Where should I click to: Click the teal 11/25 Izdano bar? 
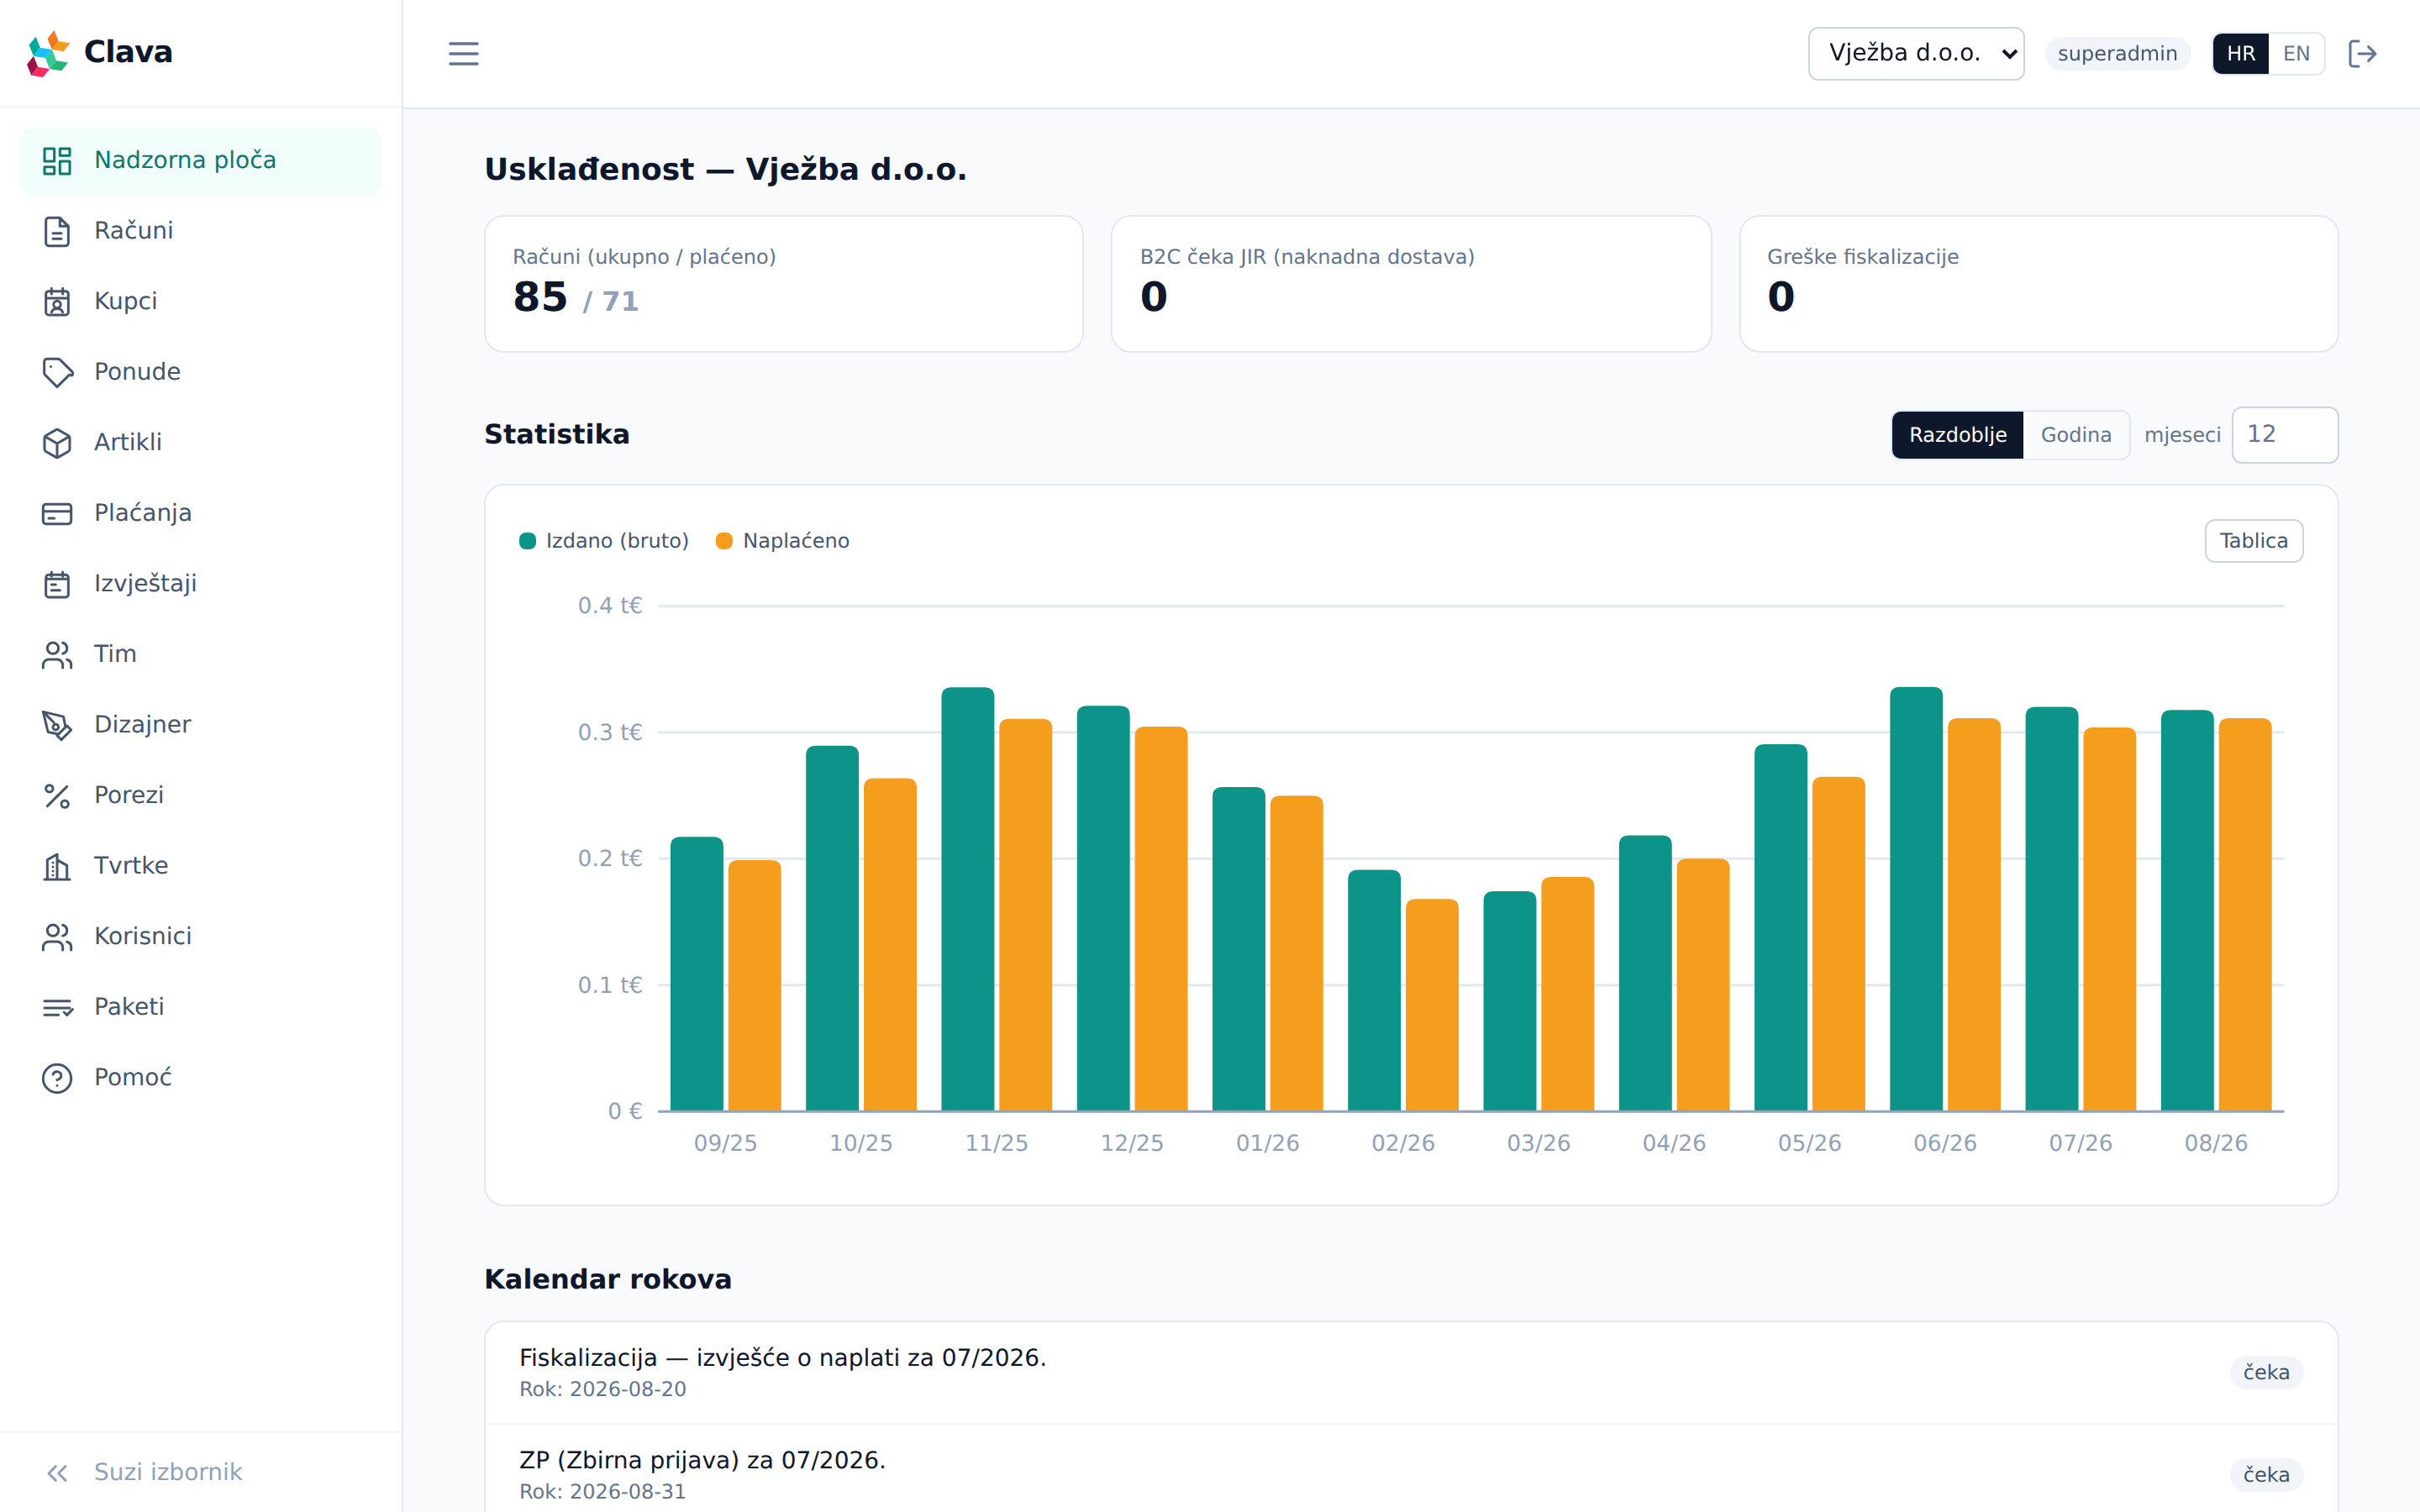[x=967, y=899]
